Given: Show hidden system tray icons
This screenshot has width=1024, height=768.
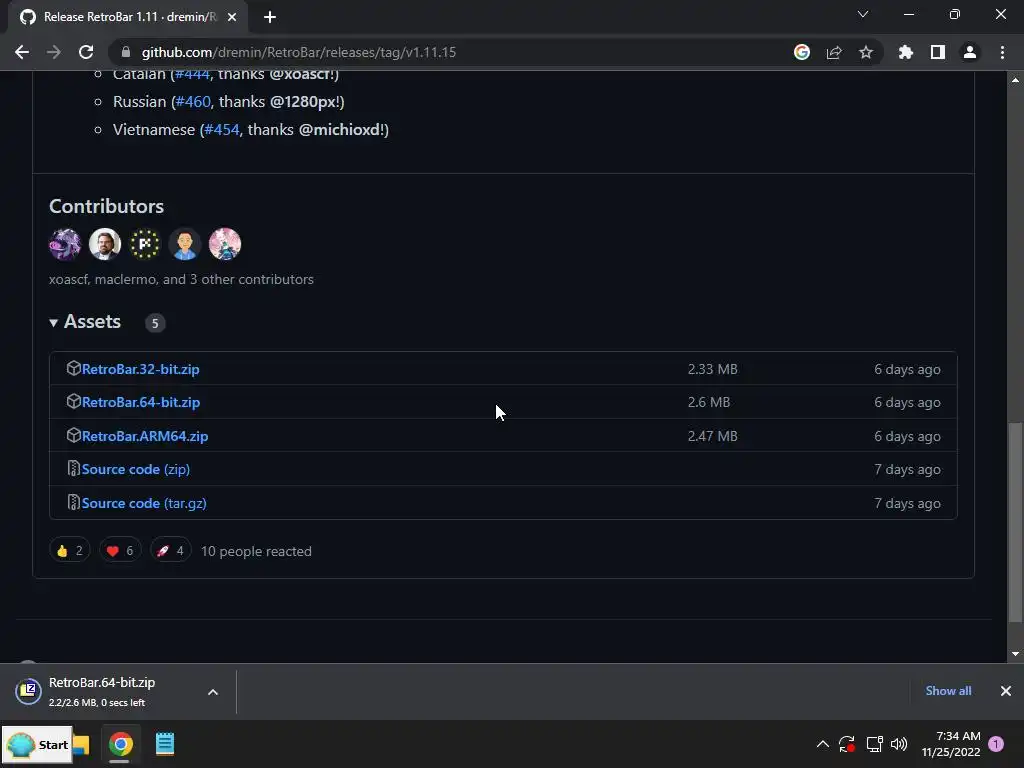Looking at the screenshot, I should click(x=823, y=744).
